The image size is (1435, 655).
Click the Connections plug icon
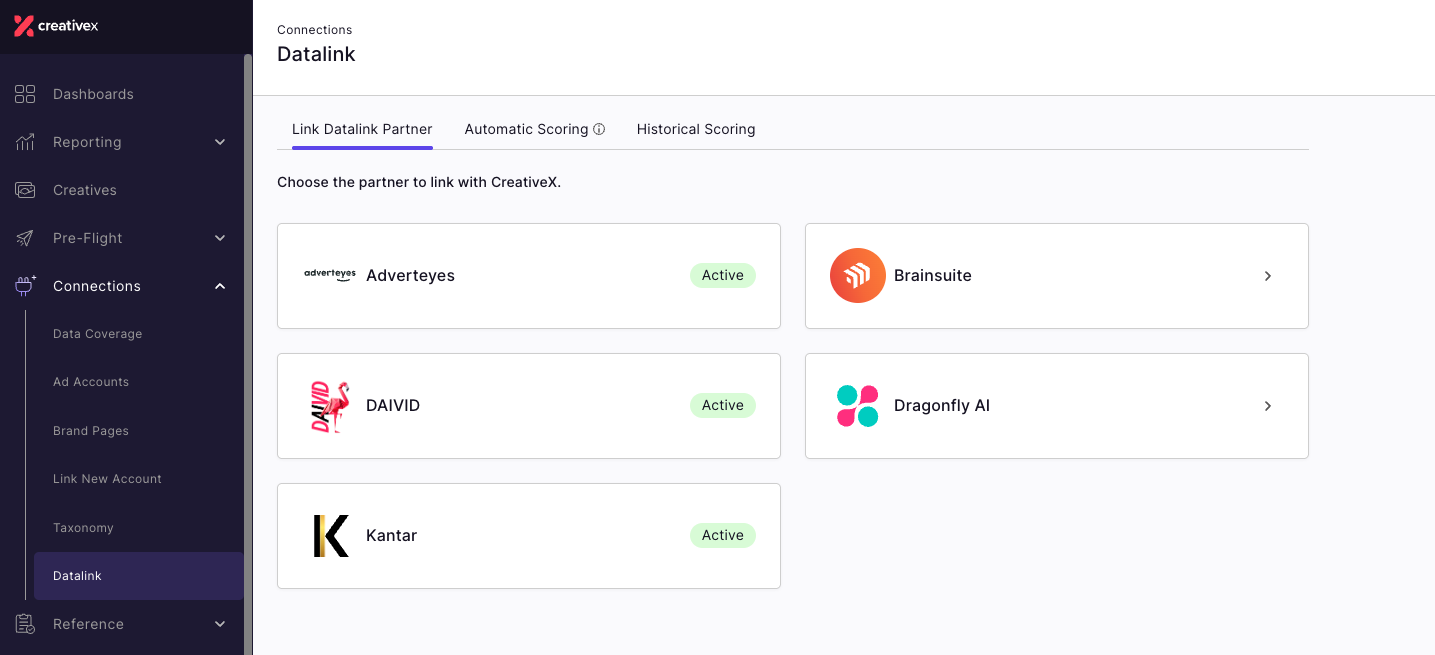25,286
